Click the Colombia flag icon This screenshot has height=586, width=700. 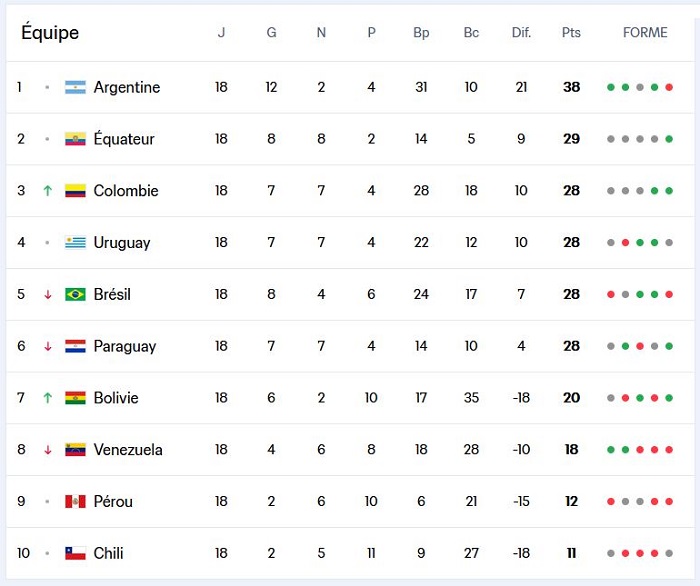[75, 191]
